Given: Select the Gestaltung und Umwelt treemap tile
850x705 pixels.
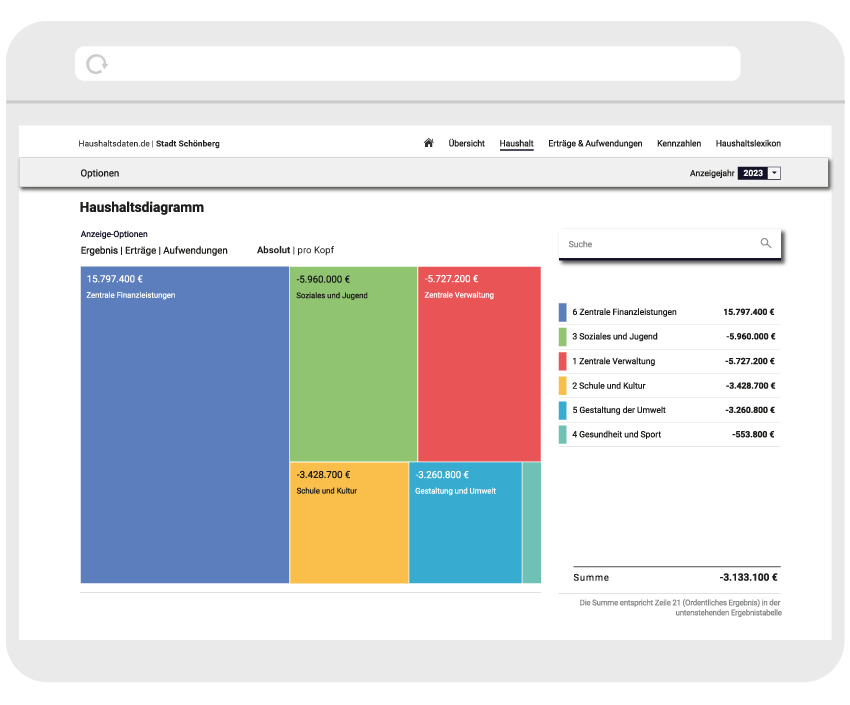Looking at the screenshot, I should tap(465, 522).
